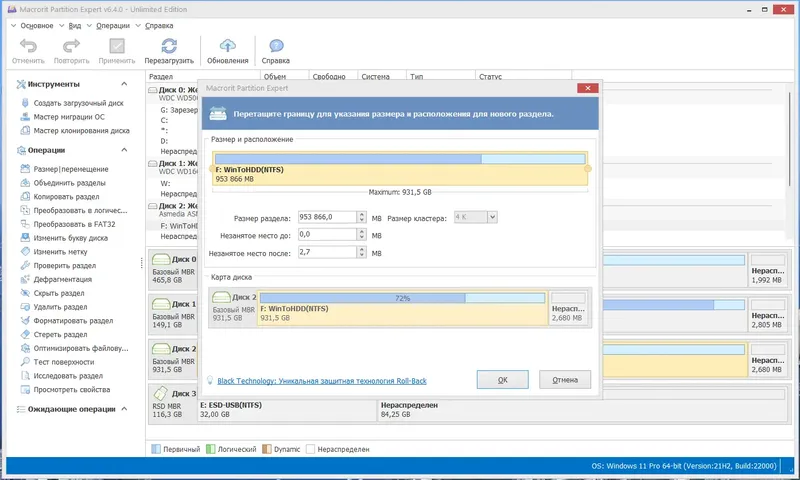Viewport: 800px width, 480px height.
Task: Collapse the Инструменты section
Action: coord(124,84)
